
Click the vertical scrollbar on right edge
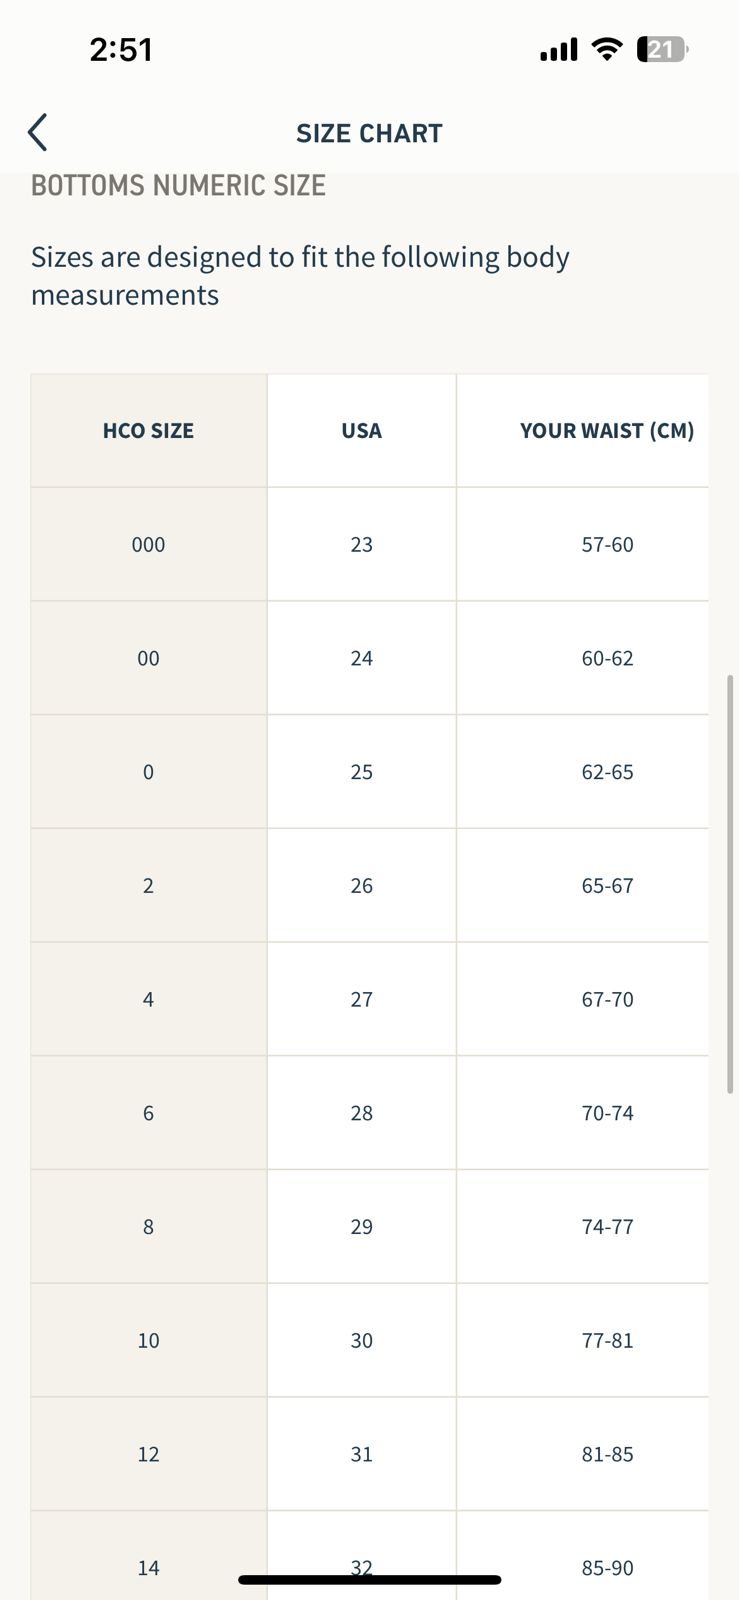click(731, 885)
